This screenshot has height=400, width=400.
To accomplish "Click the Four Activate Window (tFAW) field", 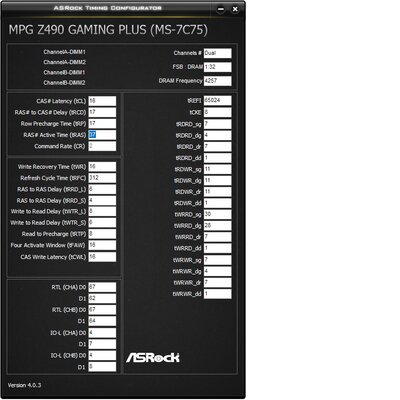I will click(102, 245).
